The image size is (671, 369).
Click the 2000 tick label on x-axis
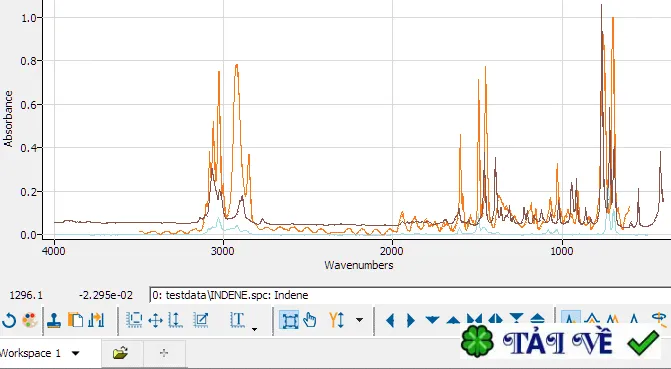point(392,250)
